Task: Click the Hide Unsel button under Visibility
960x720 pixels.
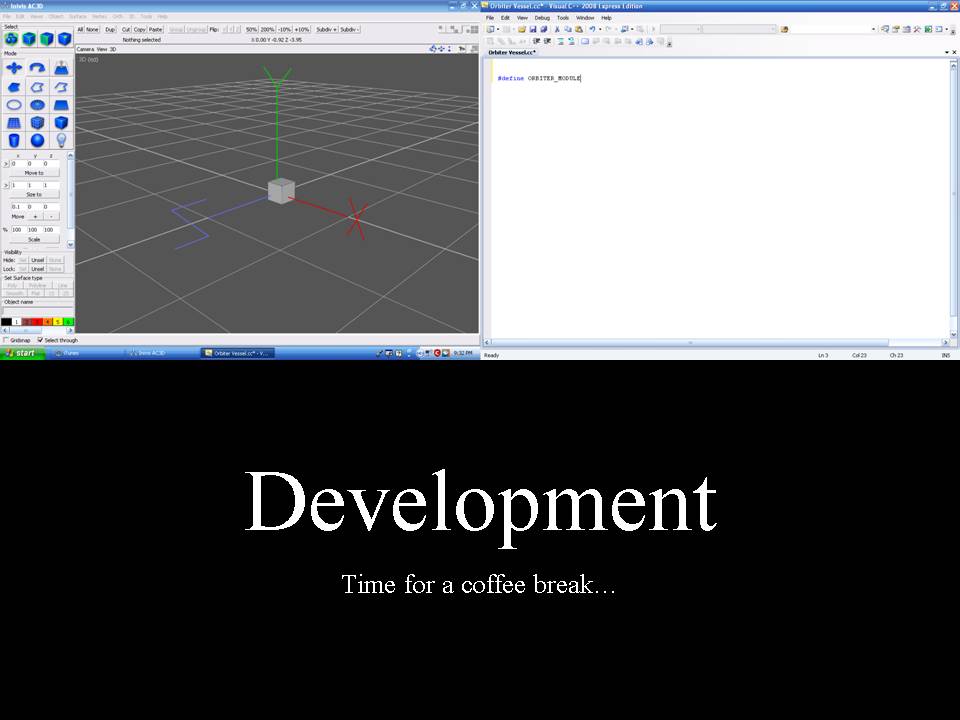Action: (38, 260)
